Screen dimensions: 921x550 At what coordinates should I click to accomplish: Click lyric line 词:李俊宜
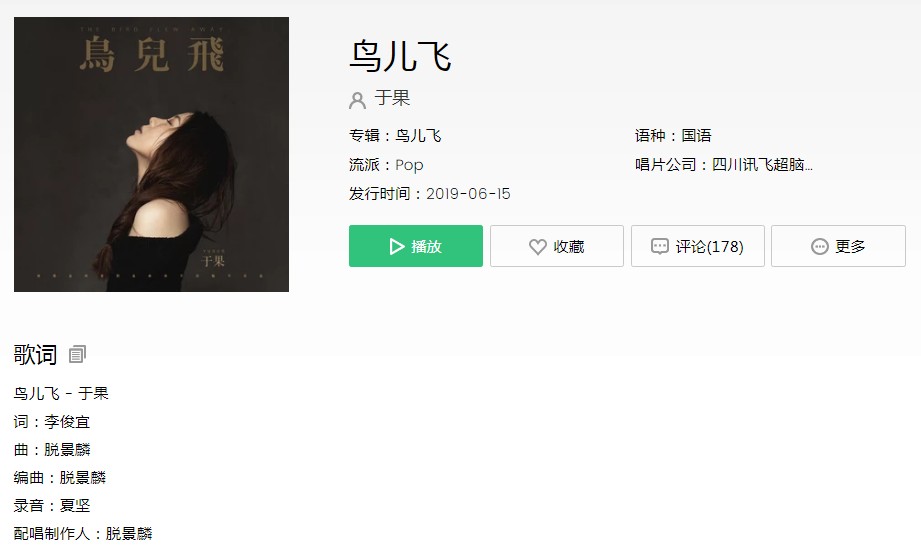tap(52, 422)
